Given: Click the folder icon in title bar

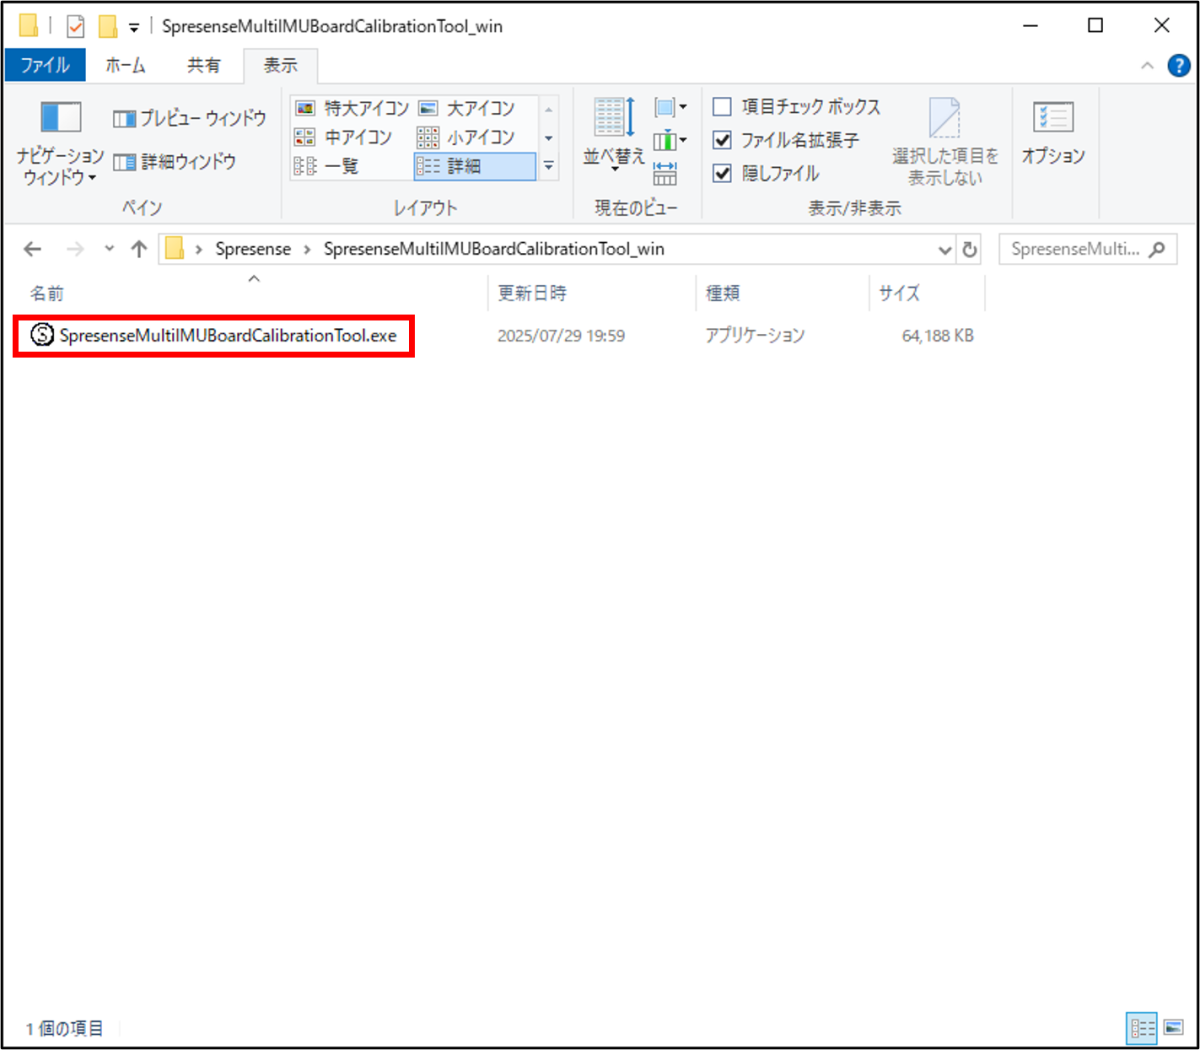Looking at the screenshot, I should pyautogui.click(x=29, y=25).
